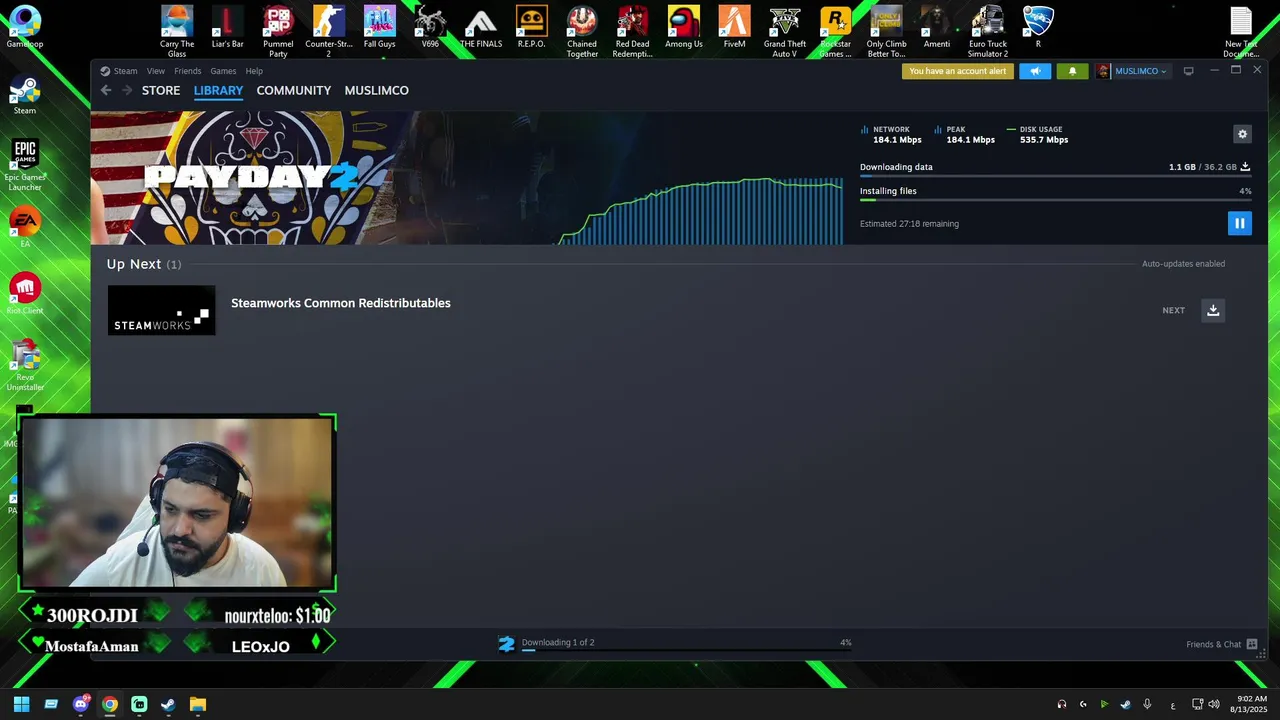Open Among Us desktop shortcut

683,28
